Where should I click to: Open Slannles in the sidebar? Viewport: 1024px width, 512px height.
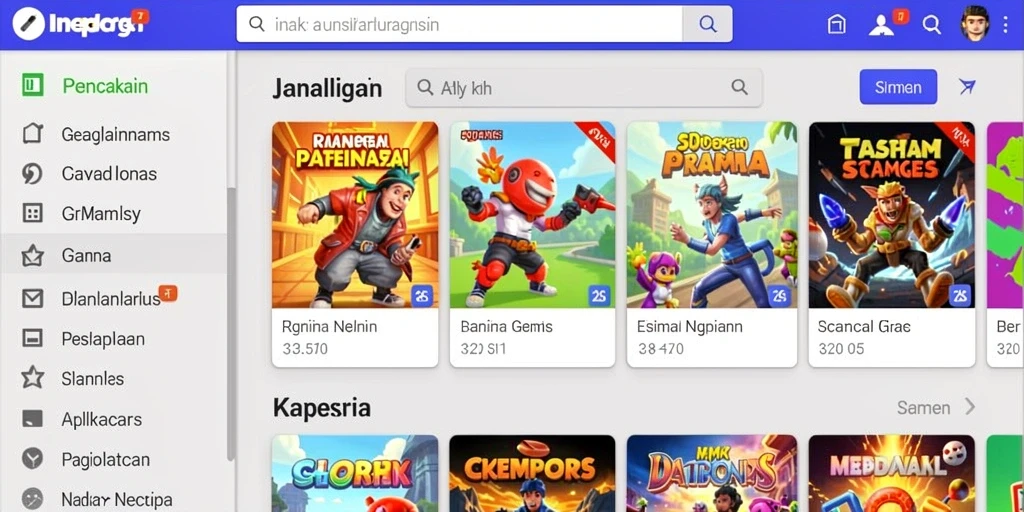[x=114, y=378]
